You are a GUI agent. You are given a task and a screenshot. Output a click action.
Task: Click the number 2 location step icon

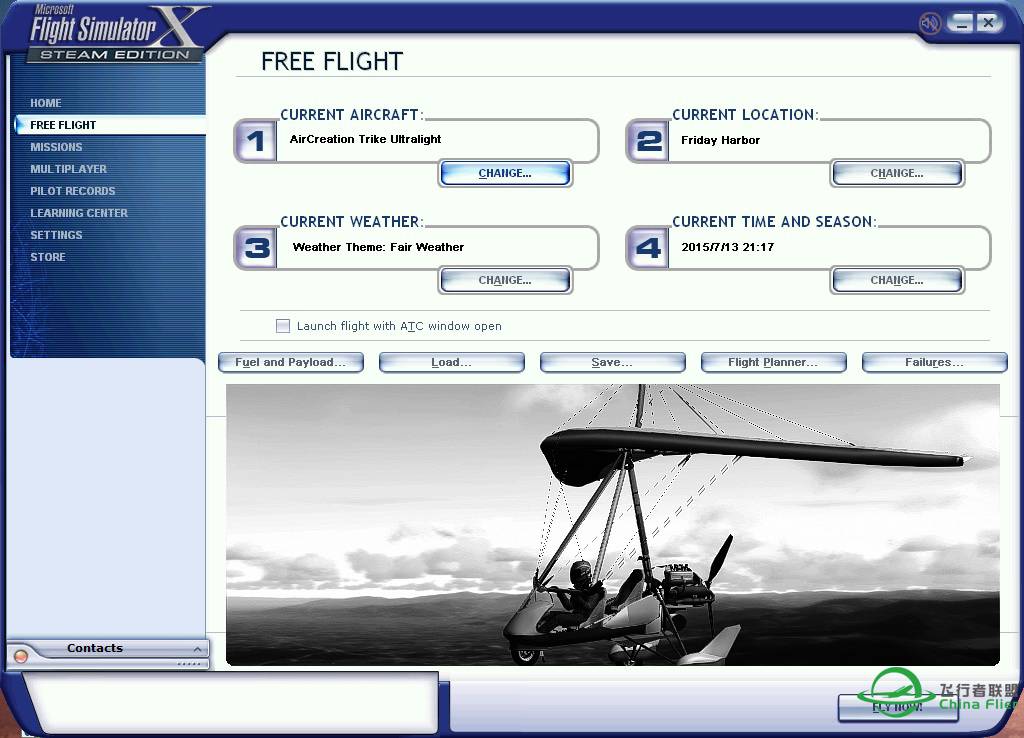click(649, 141)
